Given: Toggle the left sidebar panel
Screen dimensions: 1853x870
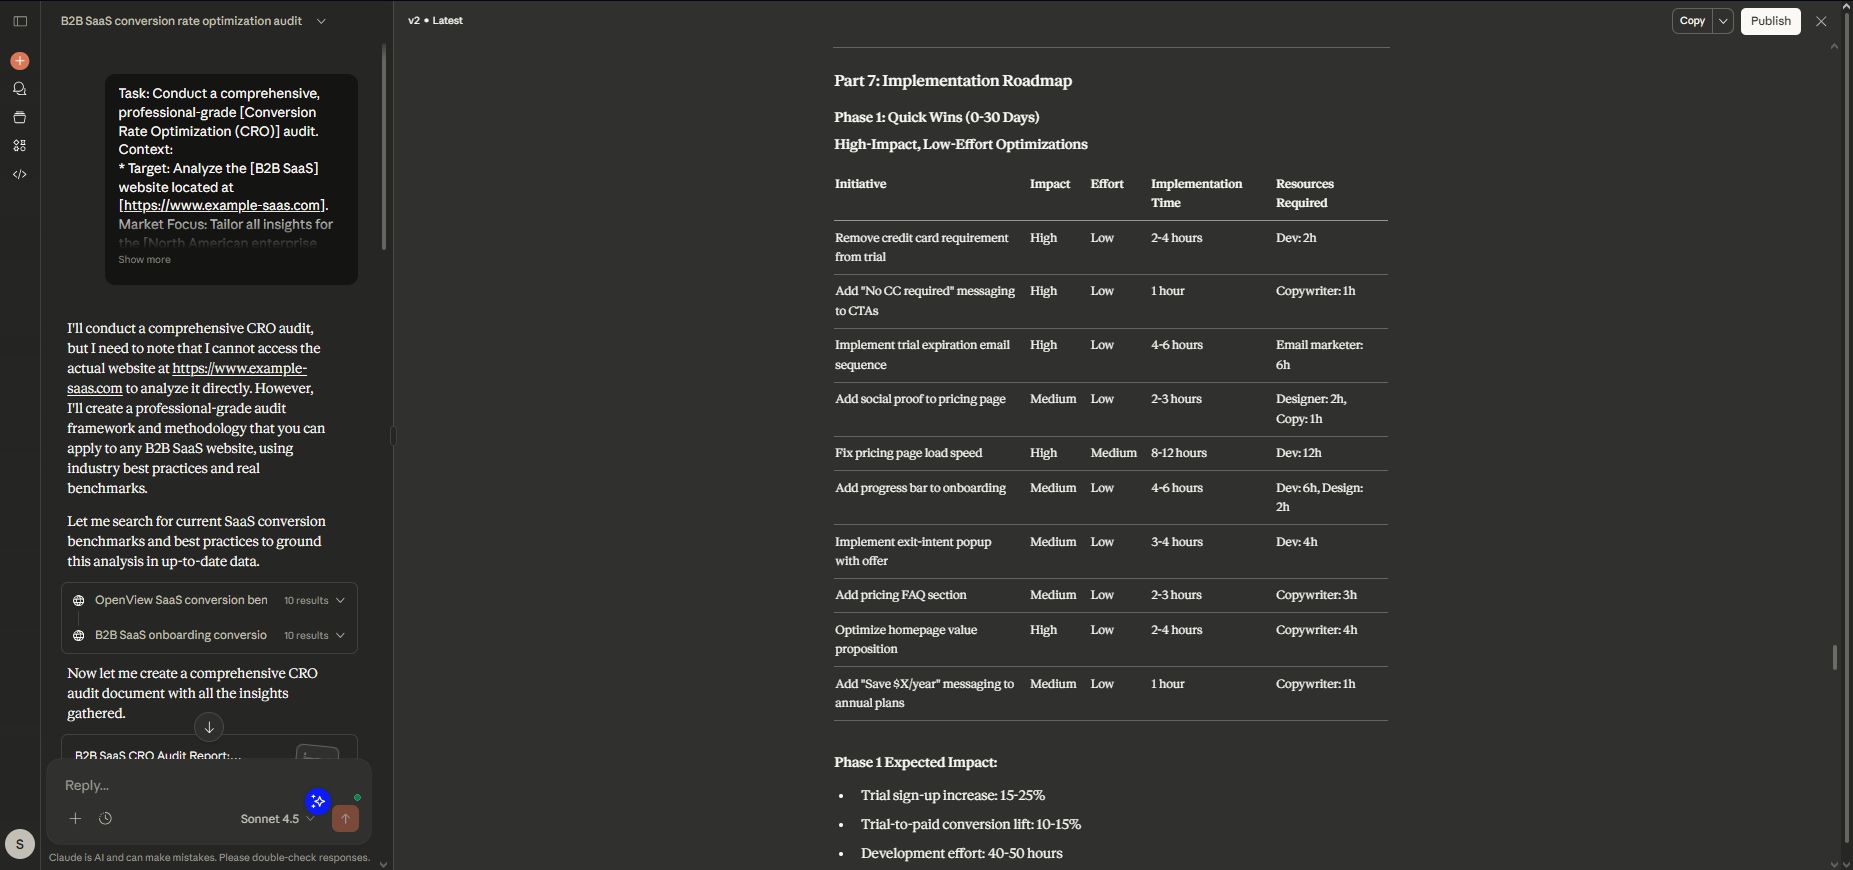Looking at the screenshot, I should coord(20,21).
